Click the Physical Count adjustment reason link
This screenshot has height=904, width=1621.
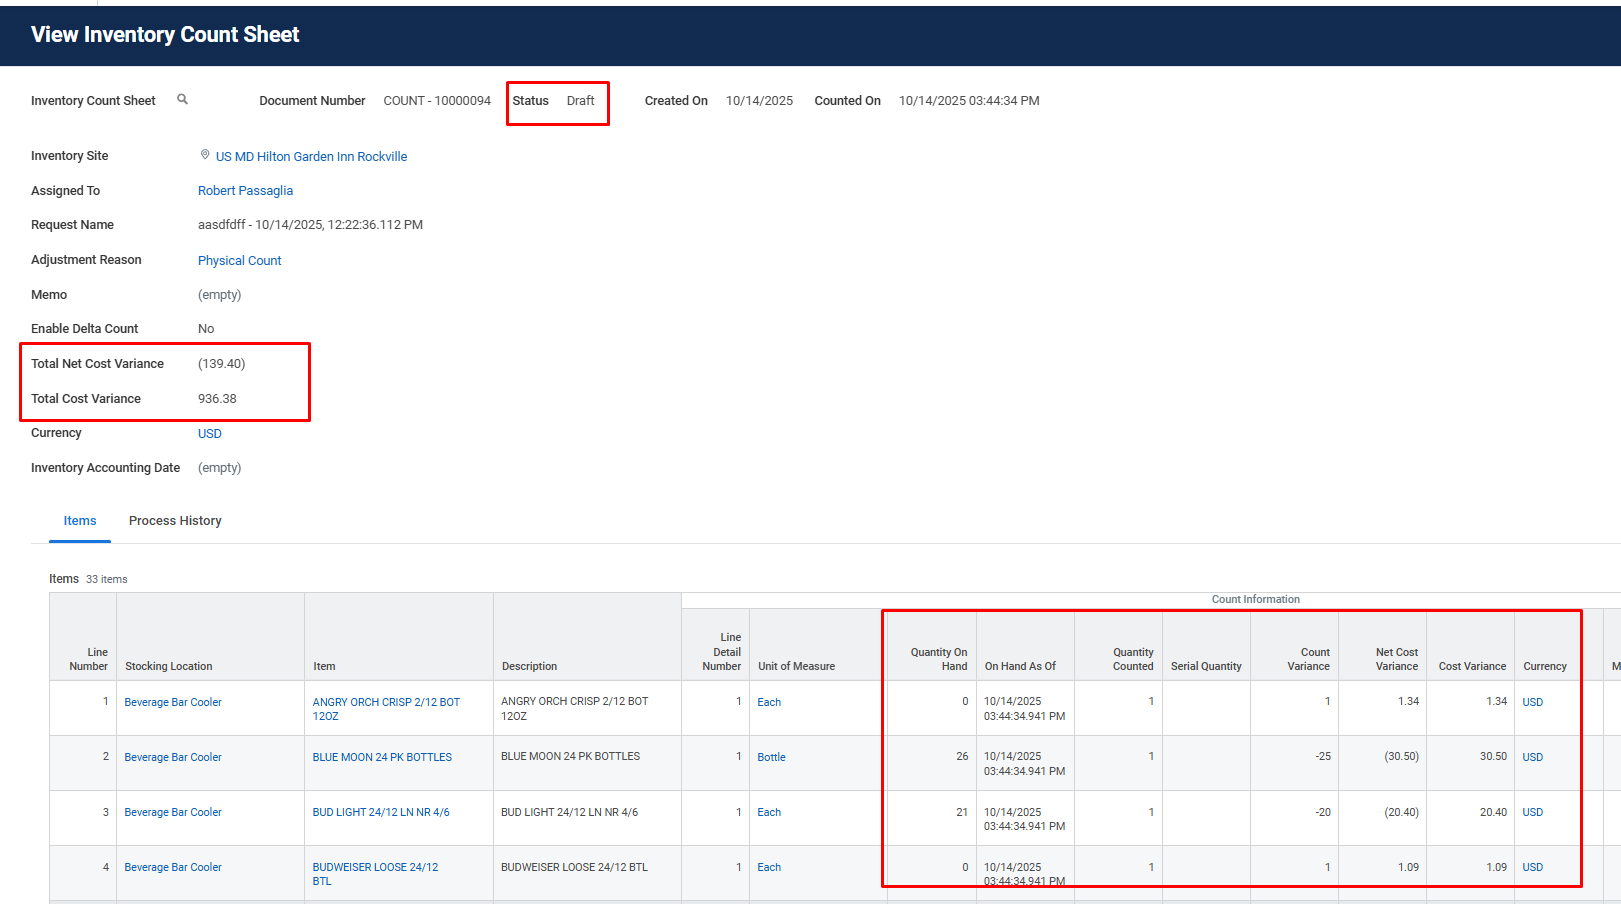pyautogui.click(x=239, y=261)
